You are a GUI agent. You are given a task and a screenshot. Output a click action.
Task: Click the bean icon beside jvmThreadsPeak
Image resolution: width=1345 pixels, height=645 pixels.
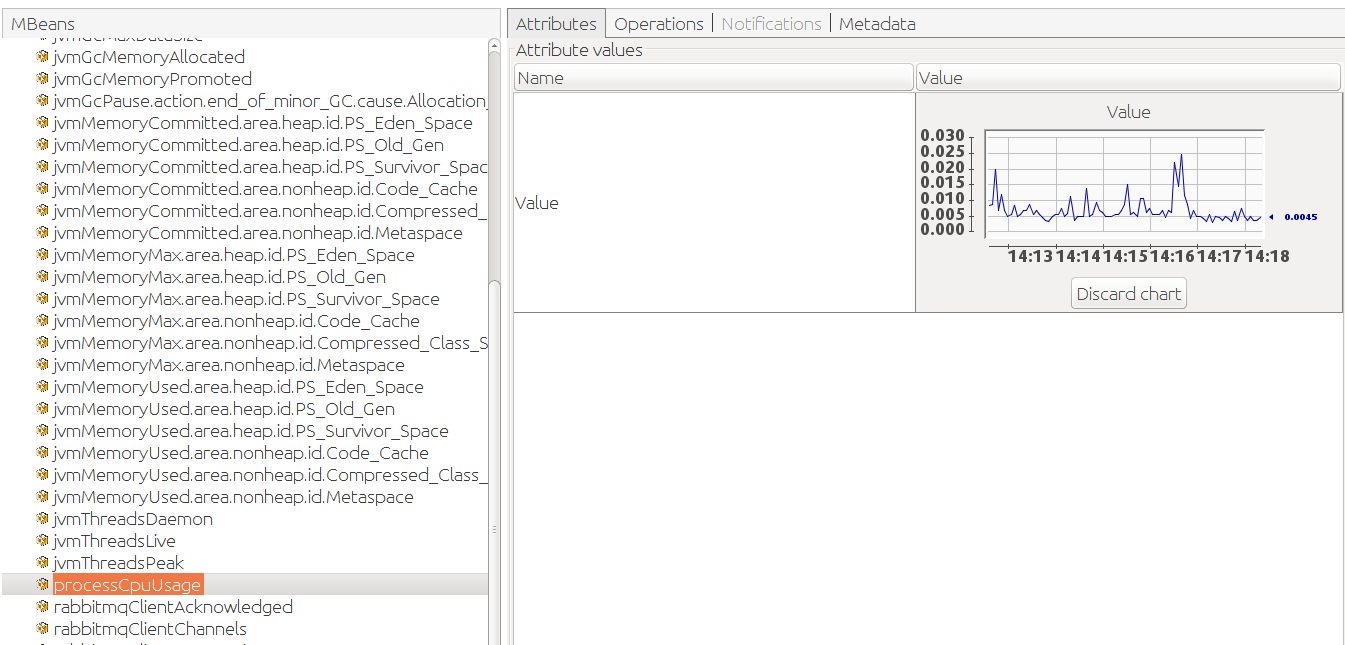[x=42, y=562]
